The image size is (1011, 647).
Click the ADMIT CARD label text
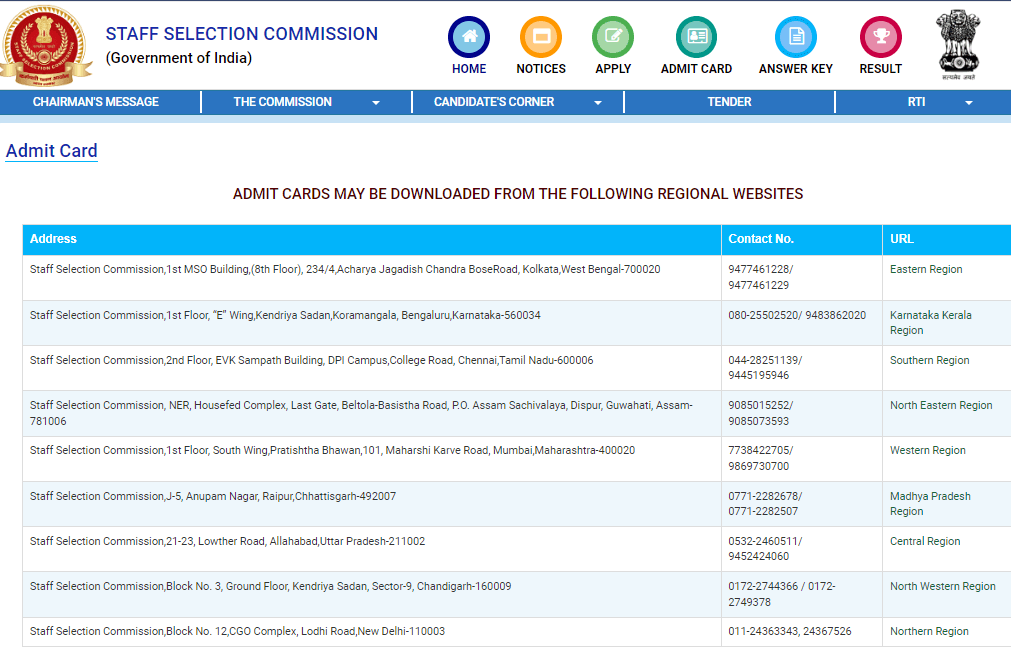pyautogui.click(x=696, y=68)
